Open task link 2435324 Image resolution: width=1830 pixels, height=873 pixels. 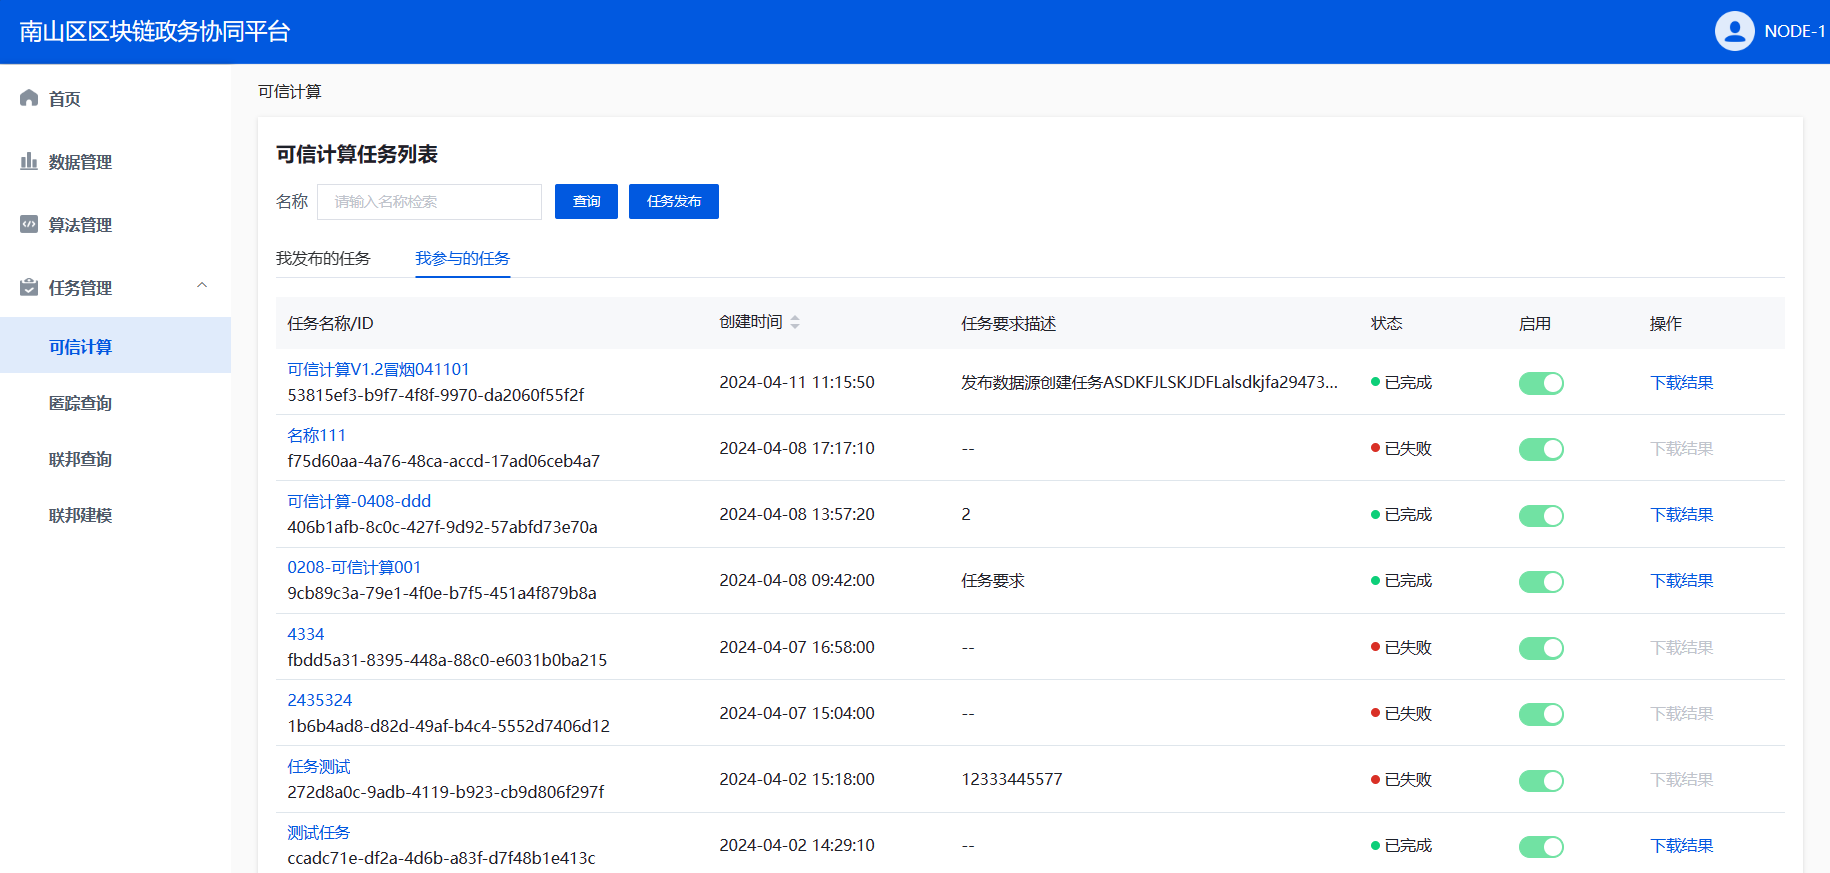click(320, 700)
